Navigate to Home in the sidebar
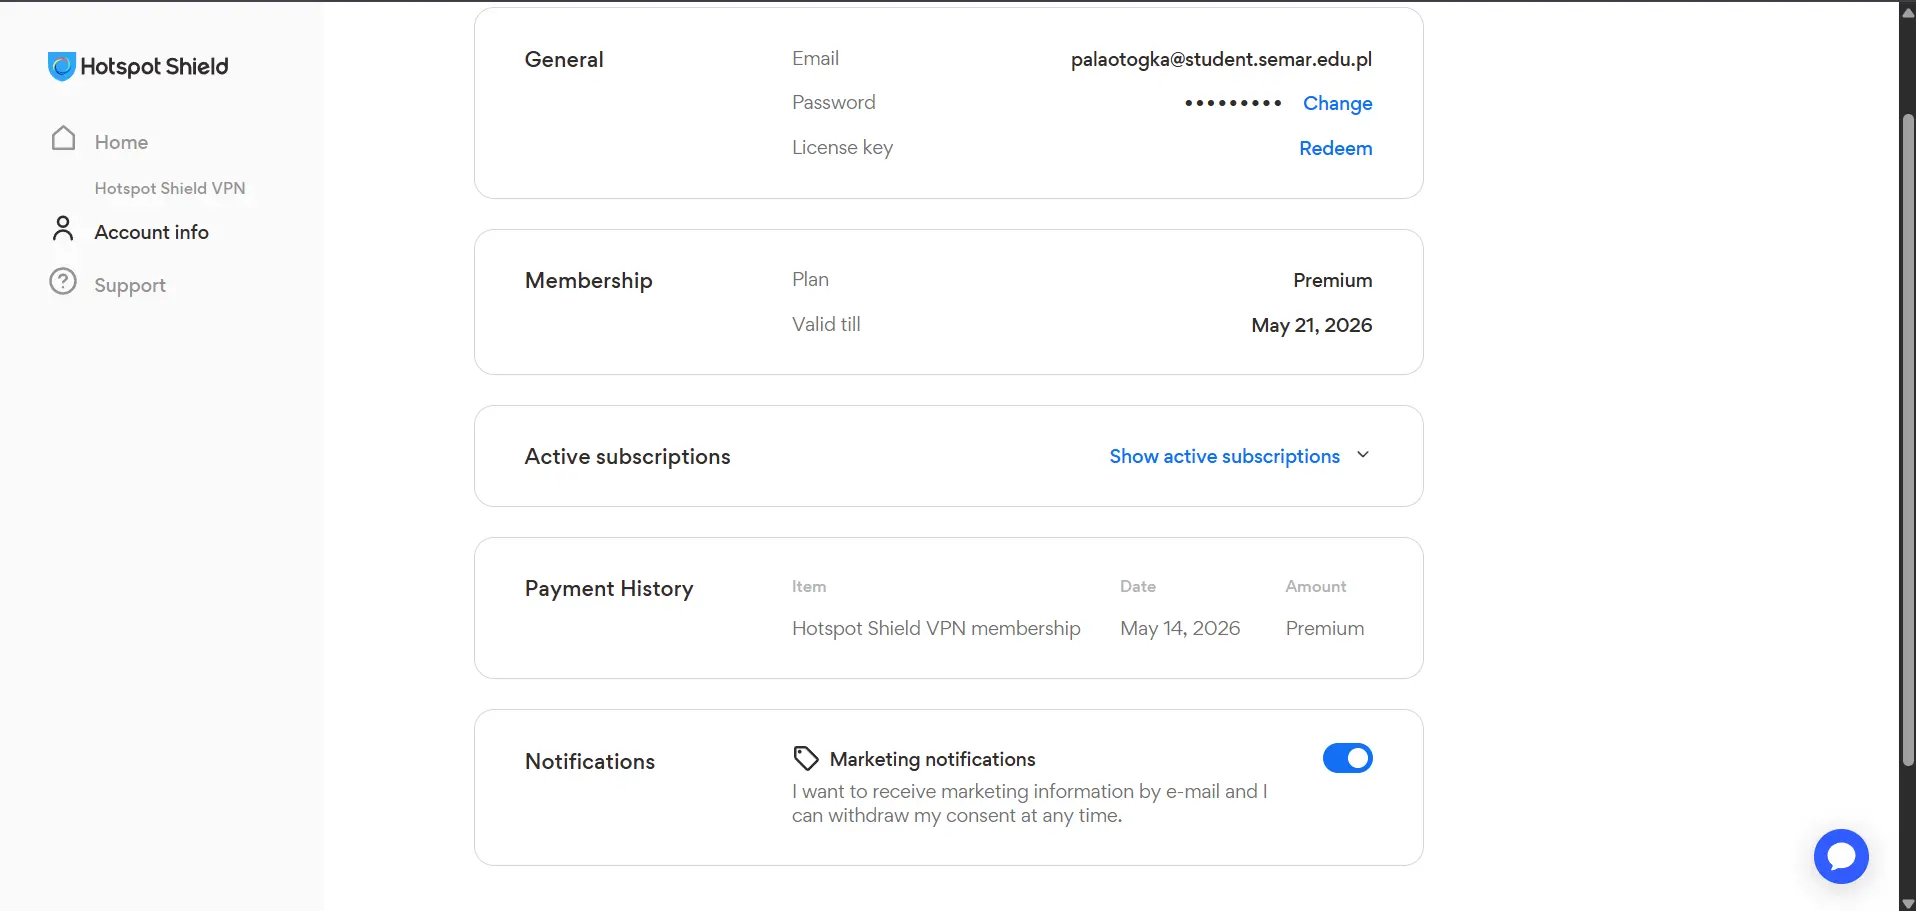The height and width of the screenshot is (911, 1916). click(121, 142)
